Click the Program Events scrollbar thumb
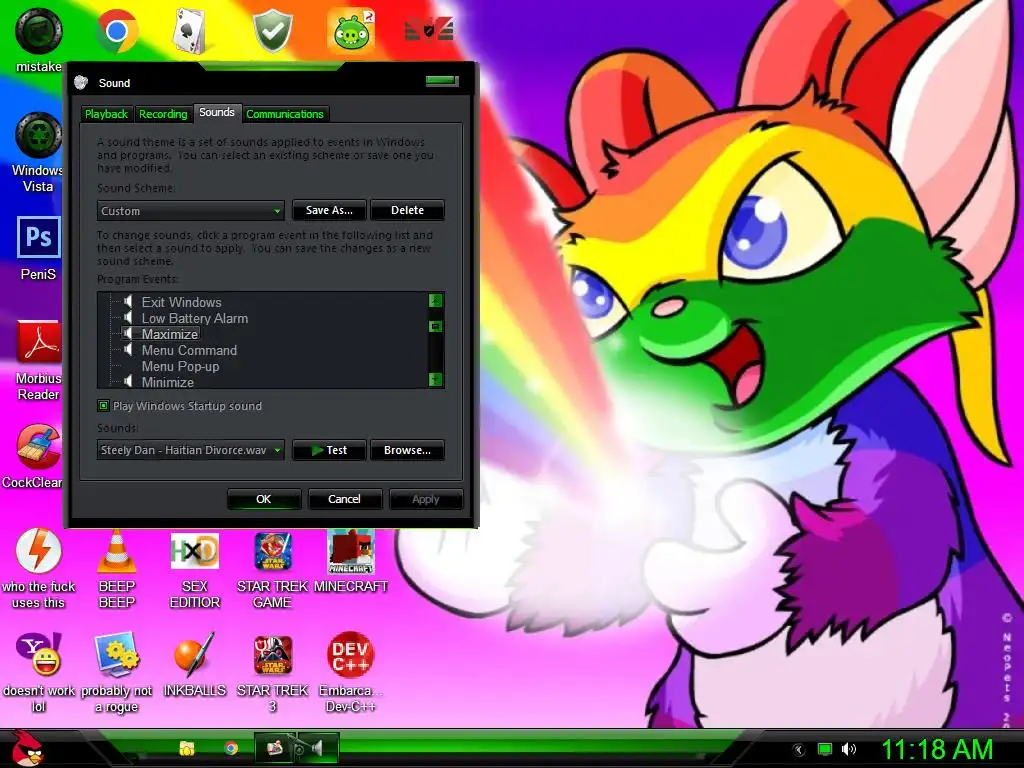 (x=436, y=326)
